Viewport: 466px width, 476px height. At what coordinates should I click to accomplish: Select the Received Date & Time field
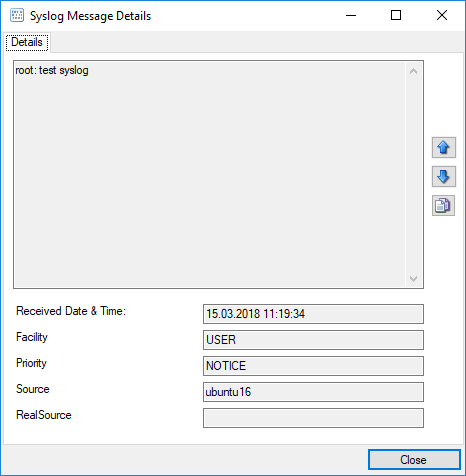(313, 314)
